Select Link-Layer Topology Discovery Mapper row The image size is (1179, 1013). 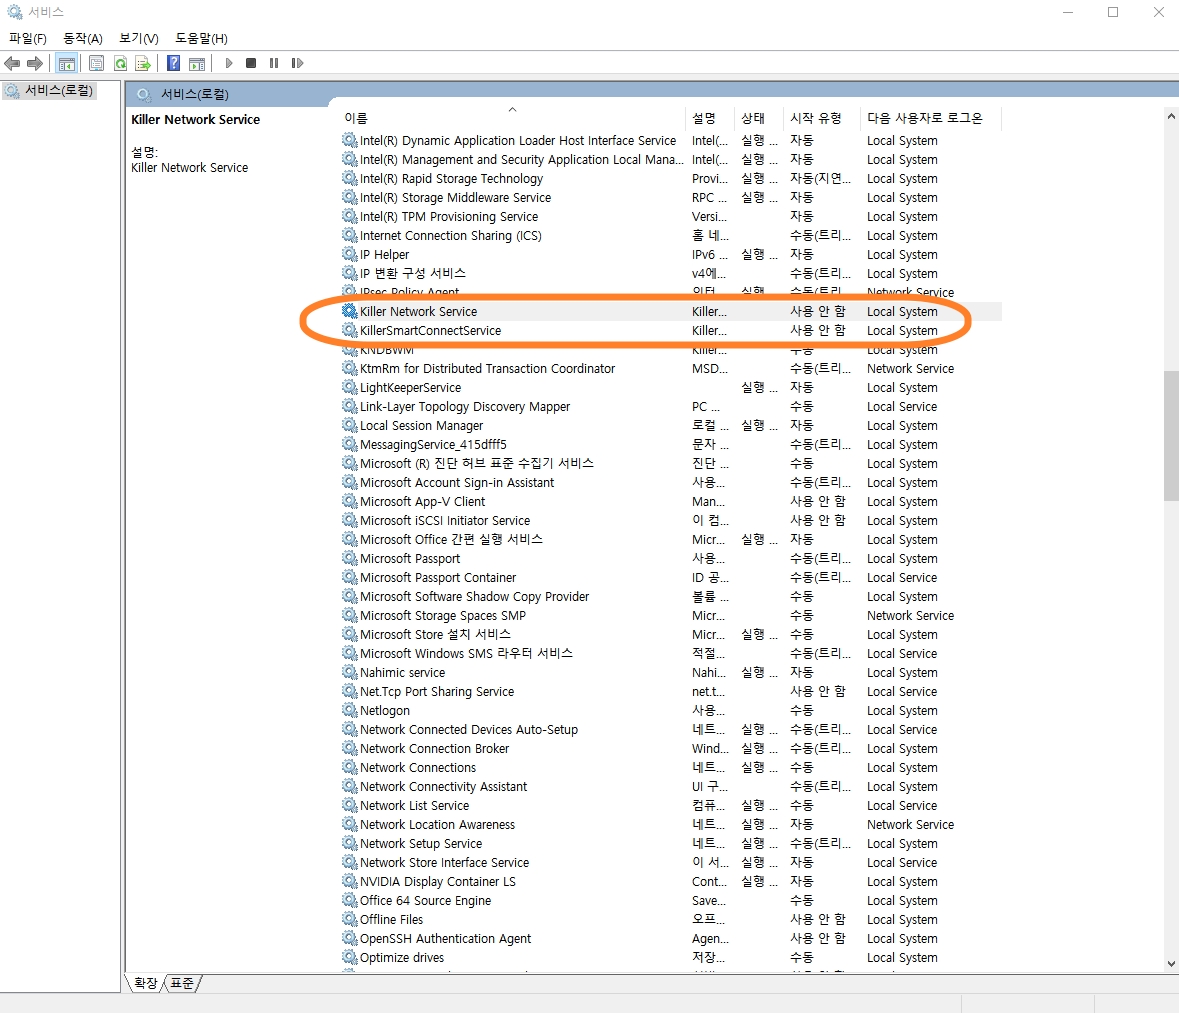pos(671,406)
